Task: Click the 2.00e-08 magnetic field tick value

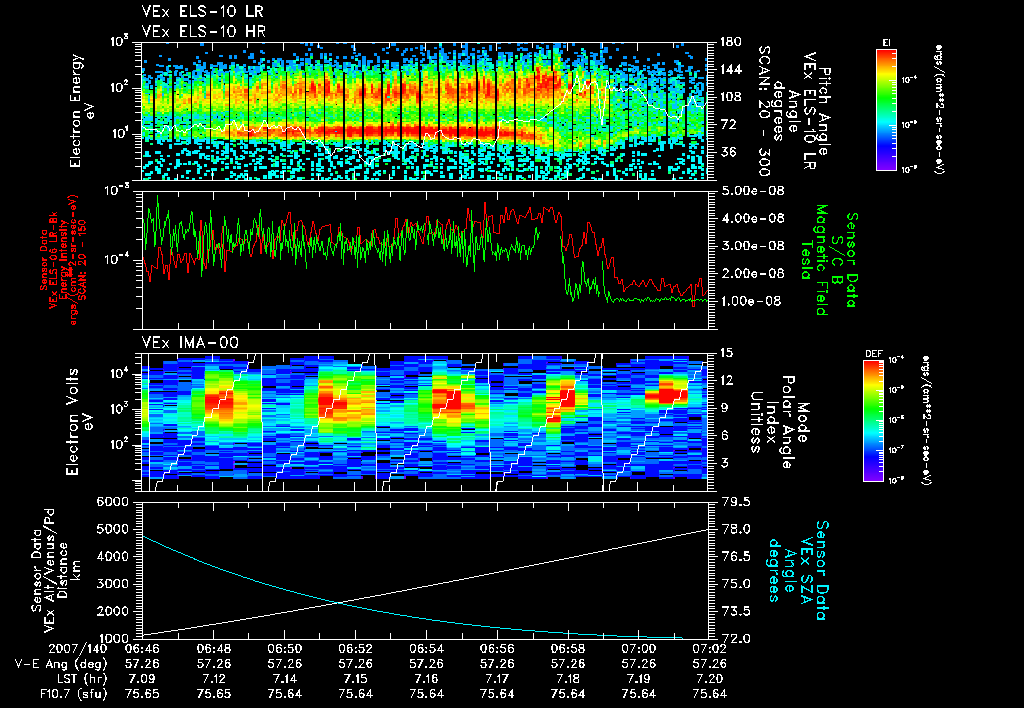Action: click(x=751, y=273)
